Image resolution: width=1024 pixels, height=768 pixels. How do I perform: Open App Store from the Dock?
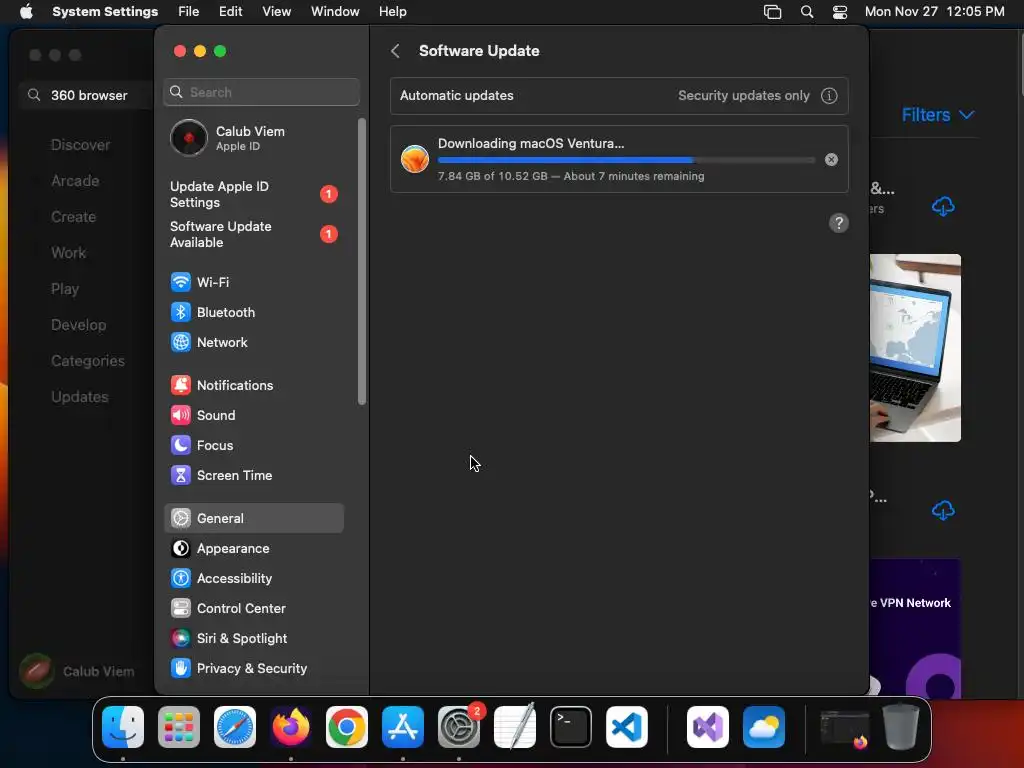[x=403, y=727]
